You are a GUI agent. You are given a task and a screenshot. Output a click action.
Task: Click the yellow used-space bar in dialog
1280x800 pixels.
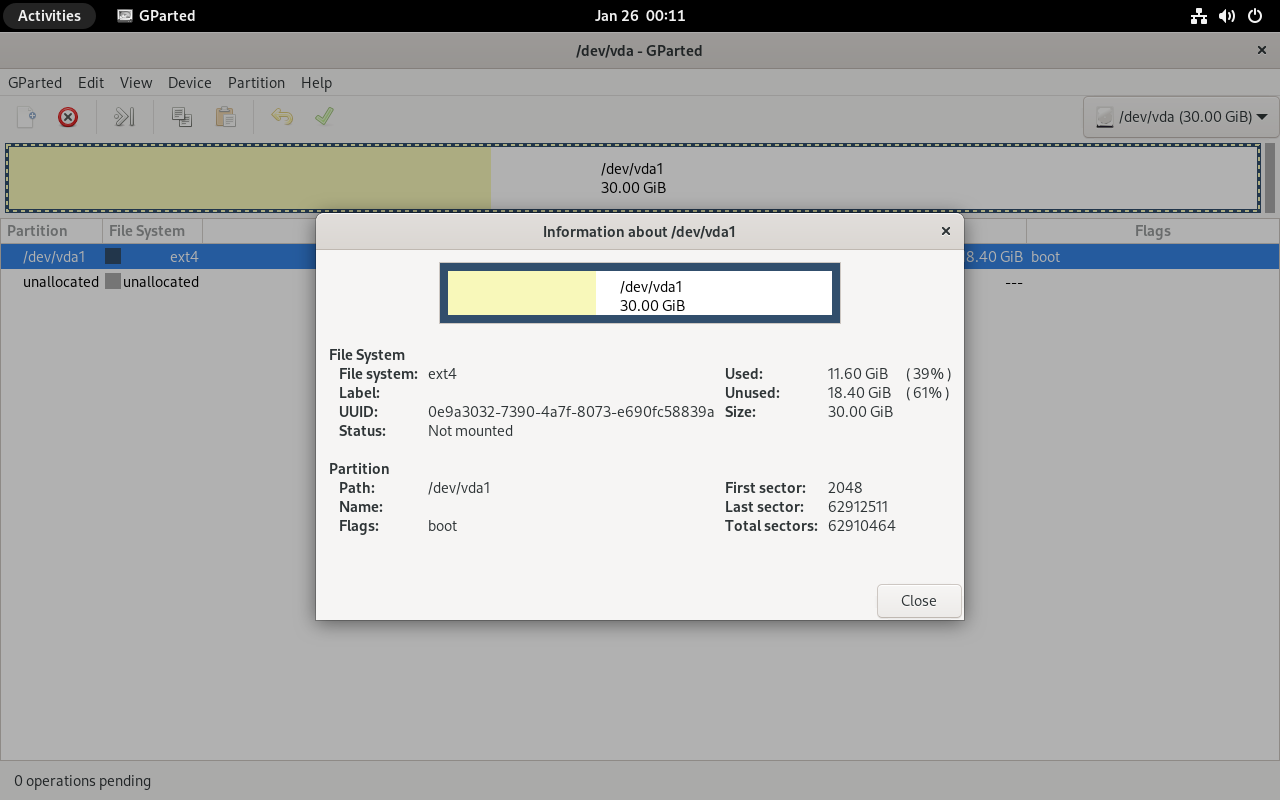[521, 293]
